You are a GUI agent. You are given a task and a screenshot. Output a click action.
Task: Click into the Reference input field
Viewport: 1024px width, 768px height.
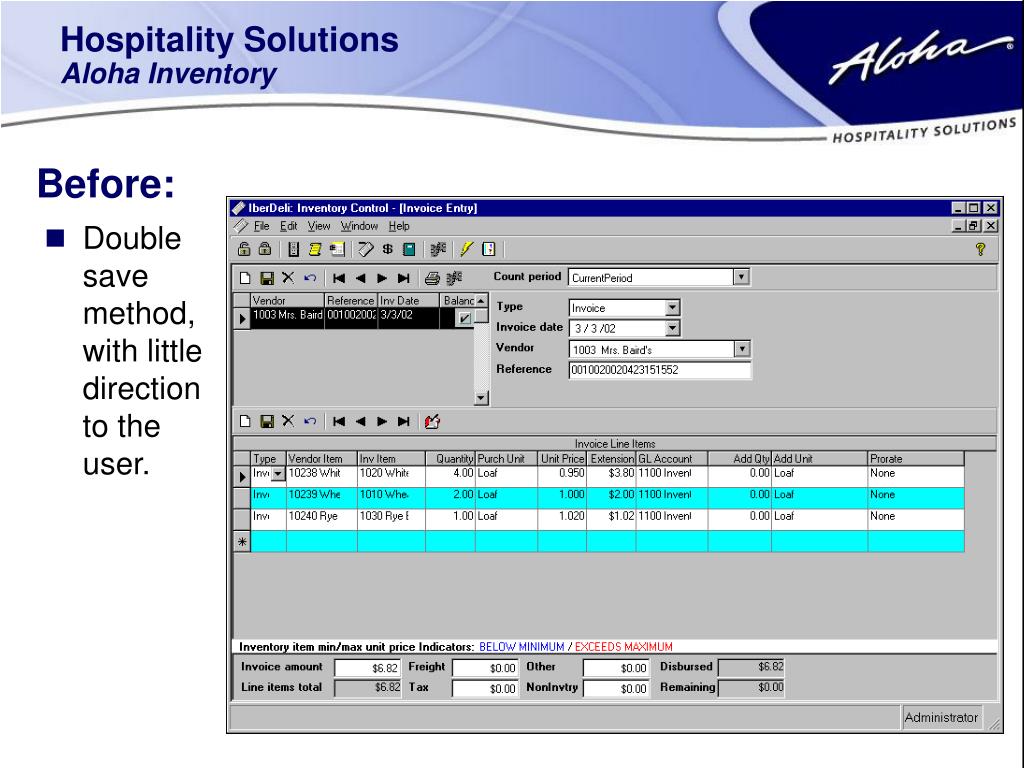660,370
